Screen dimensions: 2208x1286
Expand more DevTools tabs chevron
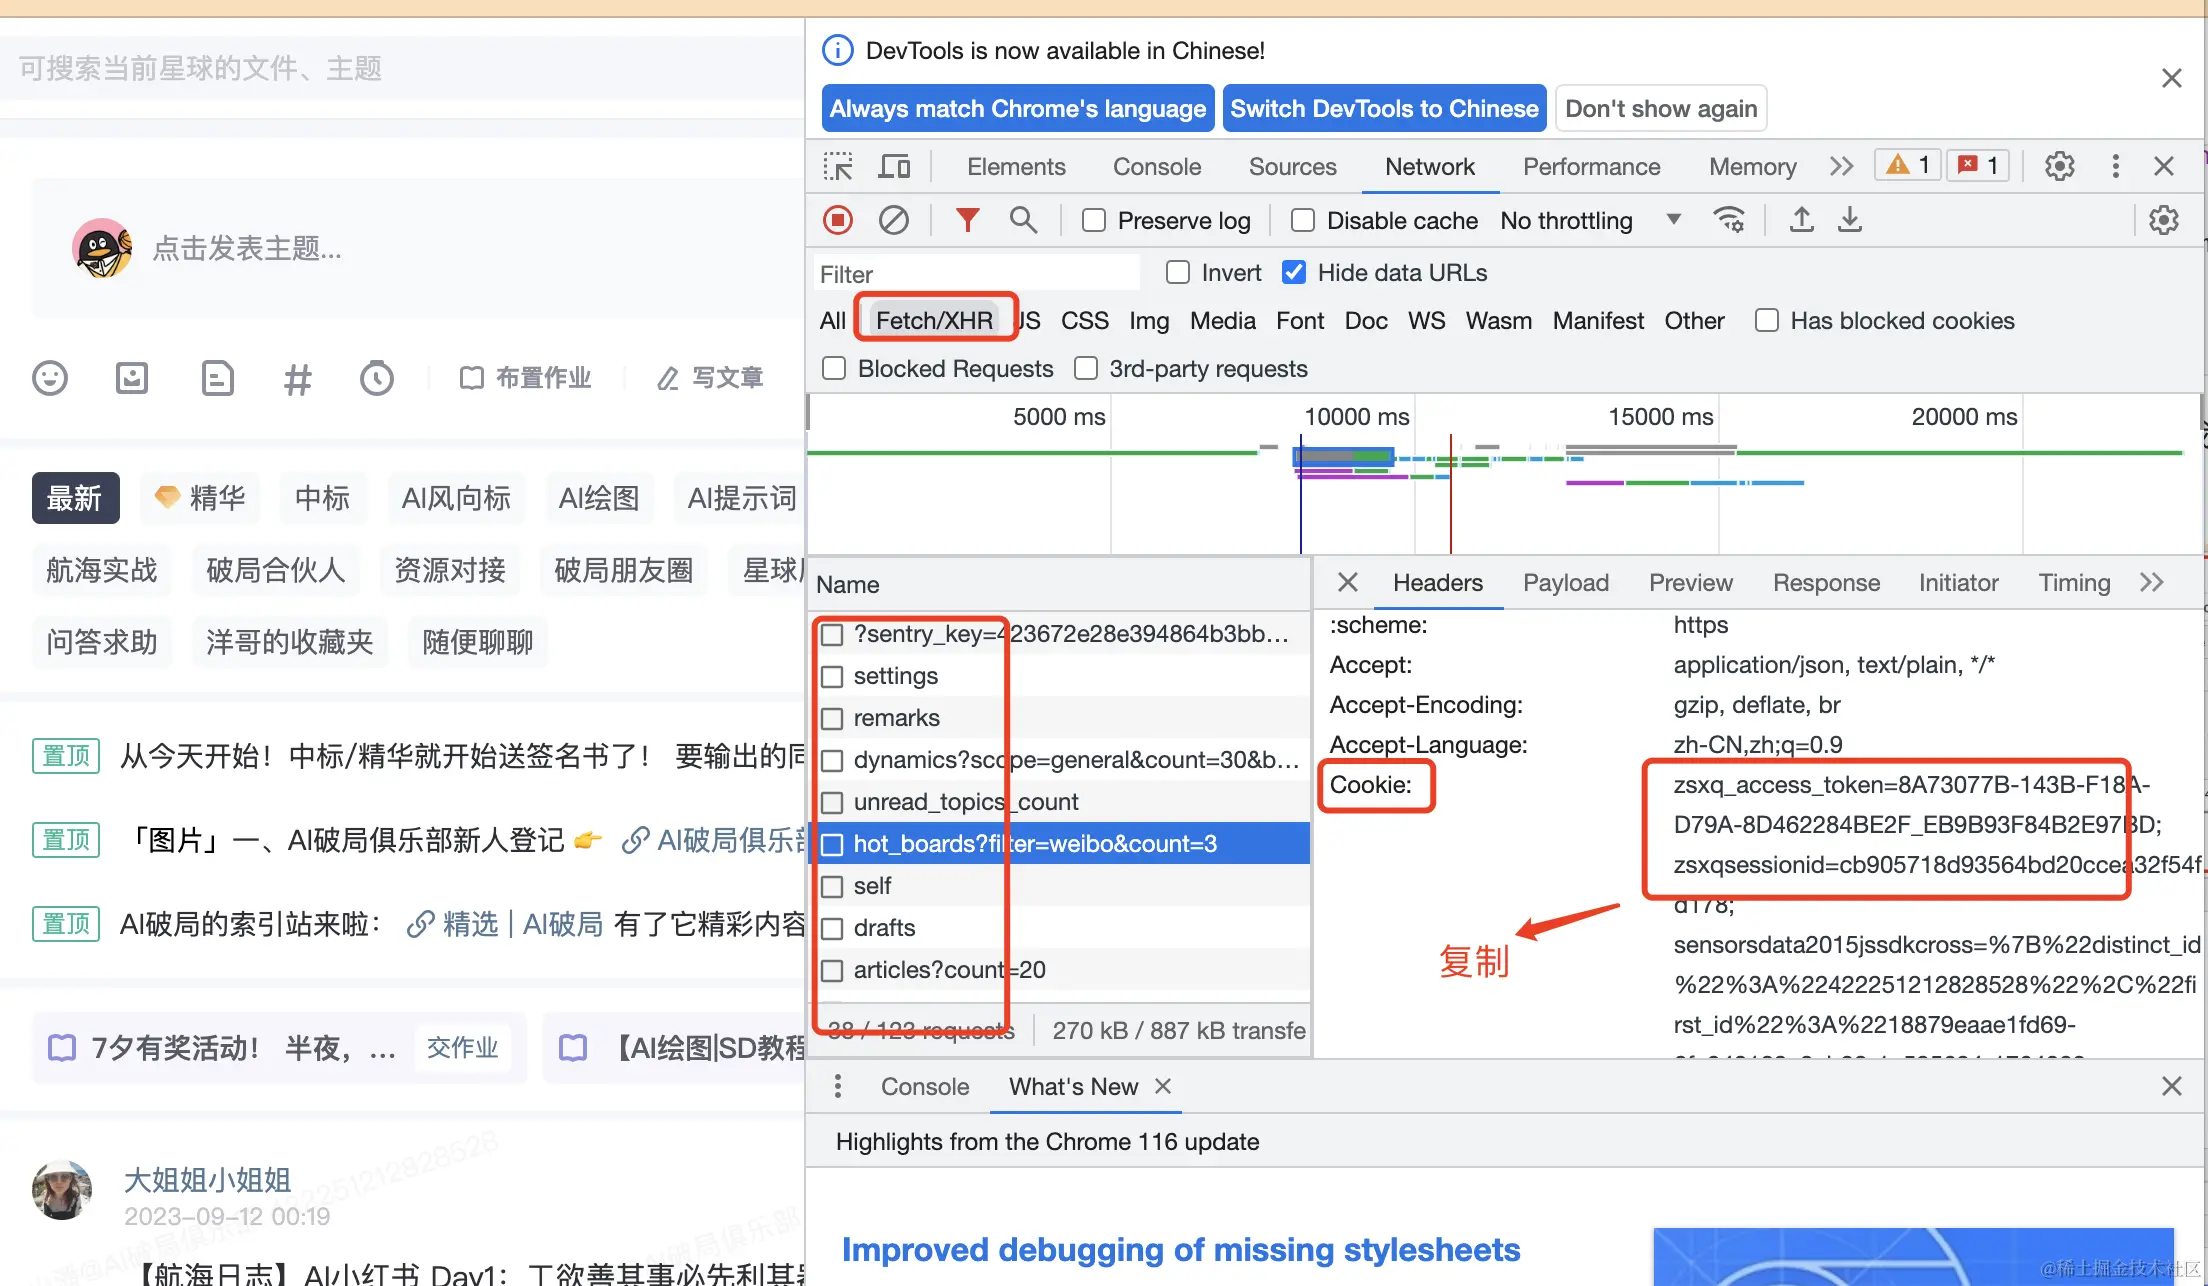1841,166
